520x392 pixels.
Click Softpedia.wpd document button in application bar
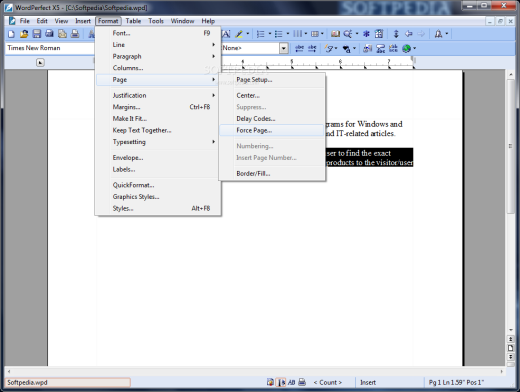(68, 382)
